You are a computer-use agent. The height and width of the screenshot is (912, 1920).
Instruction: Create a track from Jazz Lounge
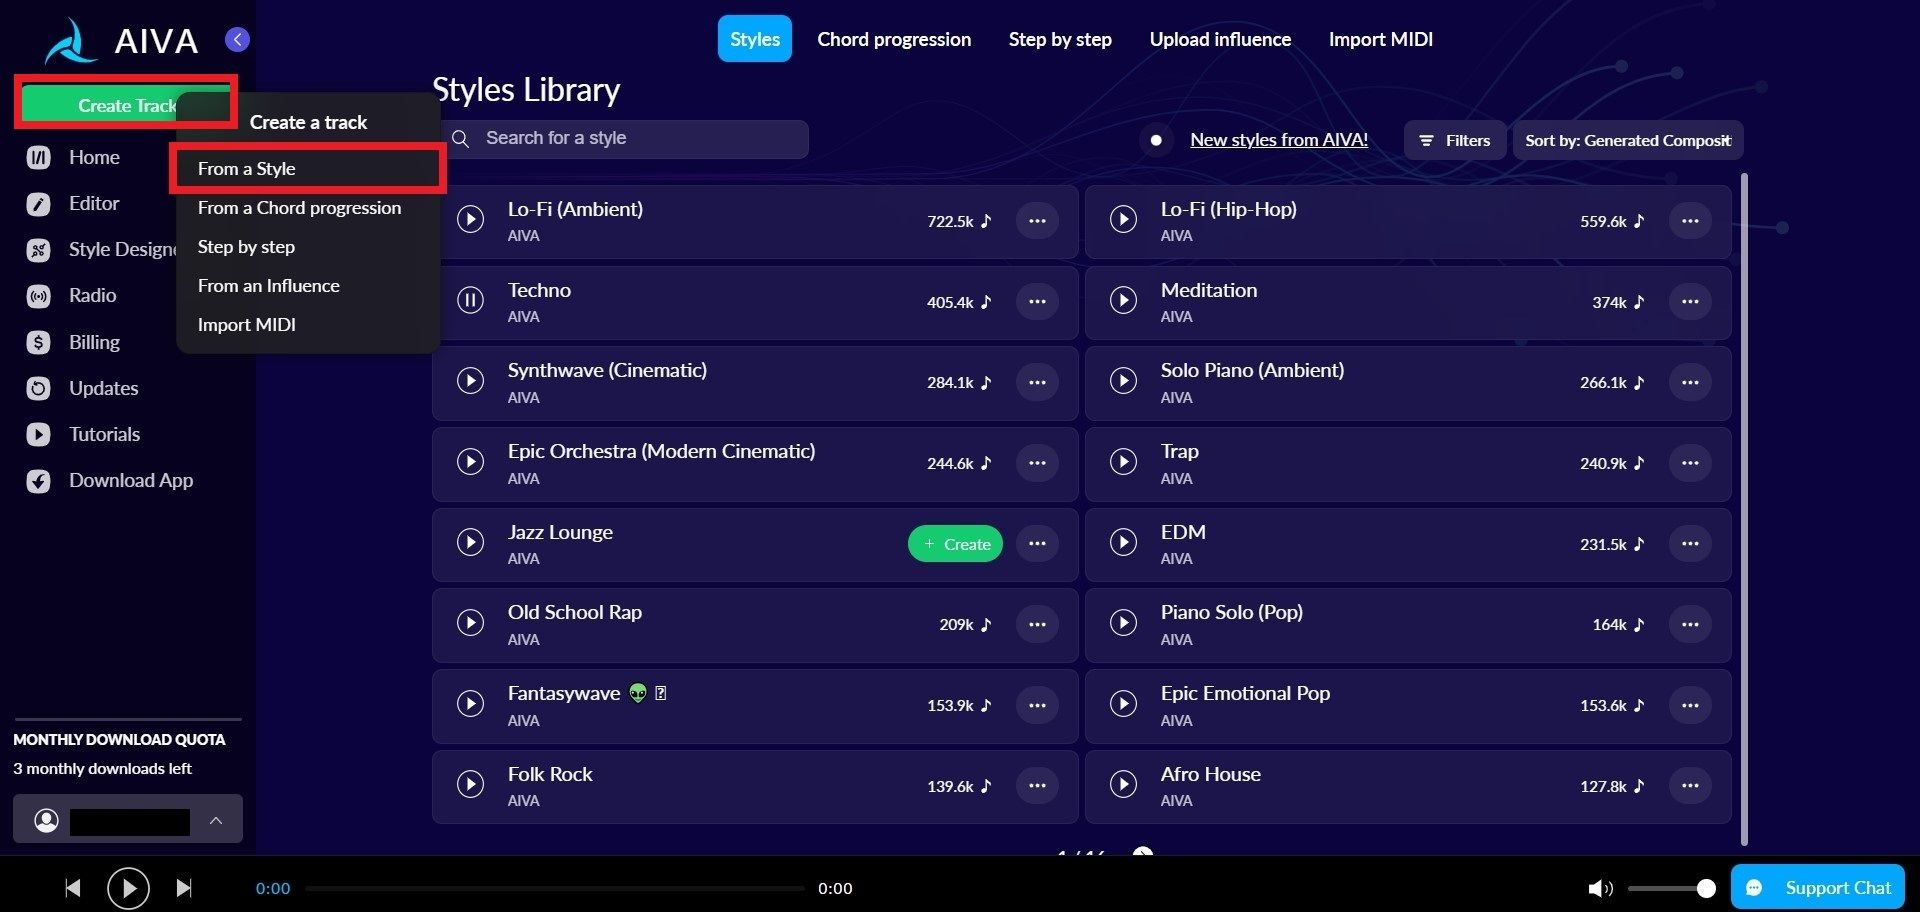click(x=955, y=544)
